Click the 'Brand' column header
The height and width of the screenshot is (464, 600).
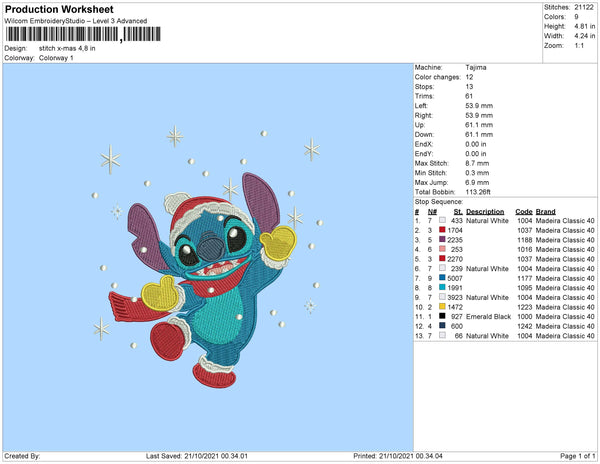pos(546,212)
